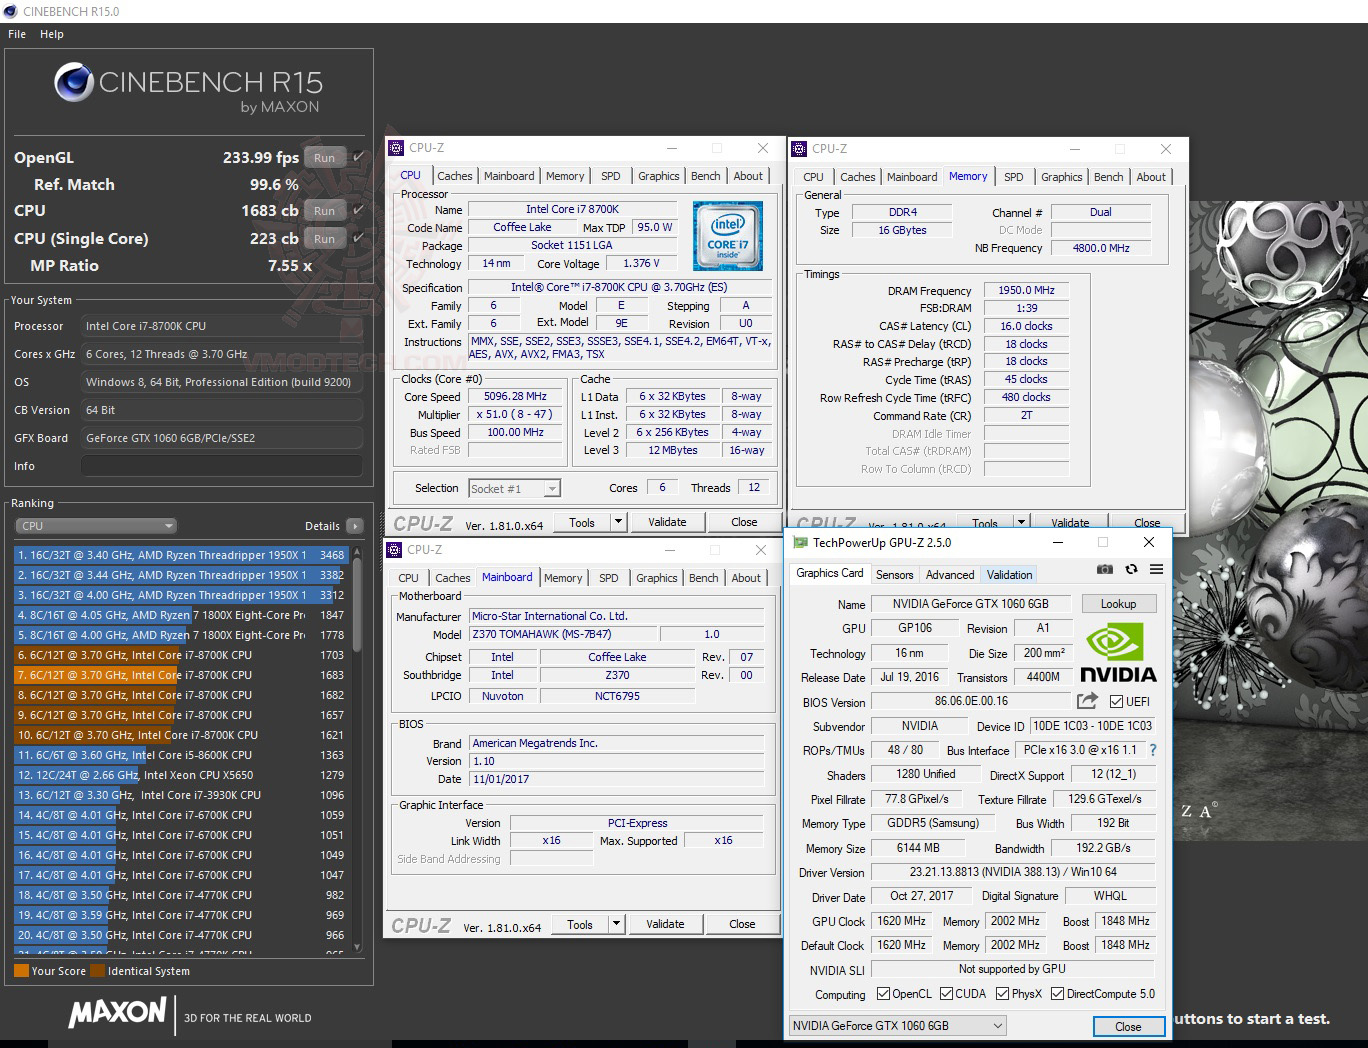The height and width of the screenshot is (1048, 1368).
Task: Click the Info input field in Cinebench
Action: [221, 466]
